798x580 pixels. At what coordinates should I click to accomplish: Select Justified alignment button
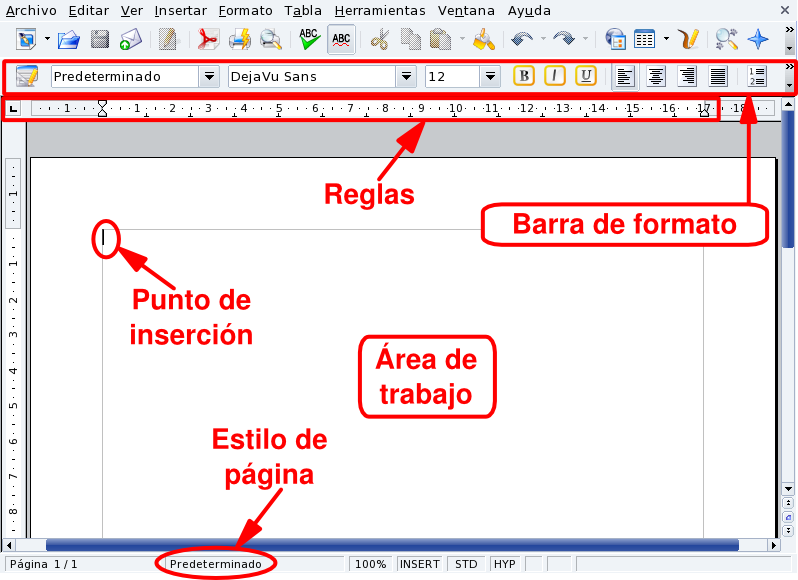pyautogui.click(x=718, y=77)
